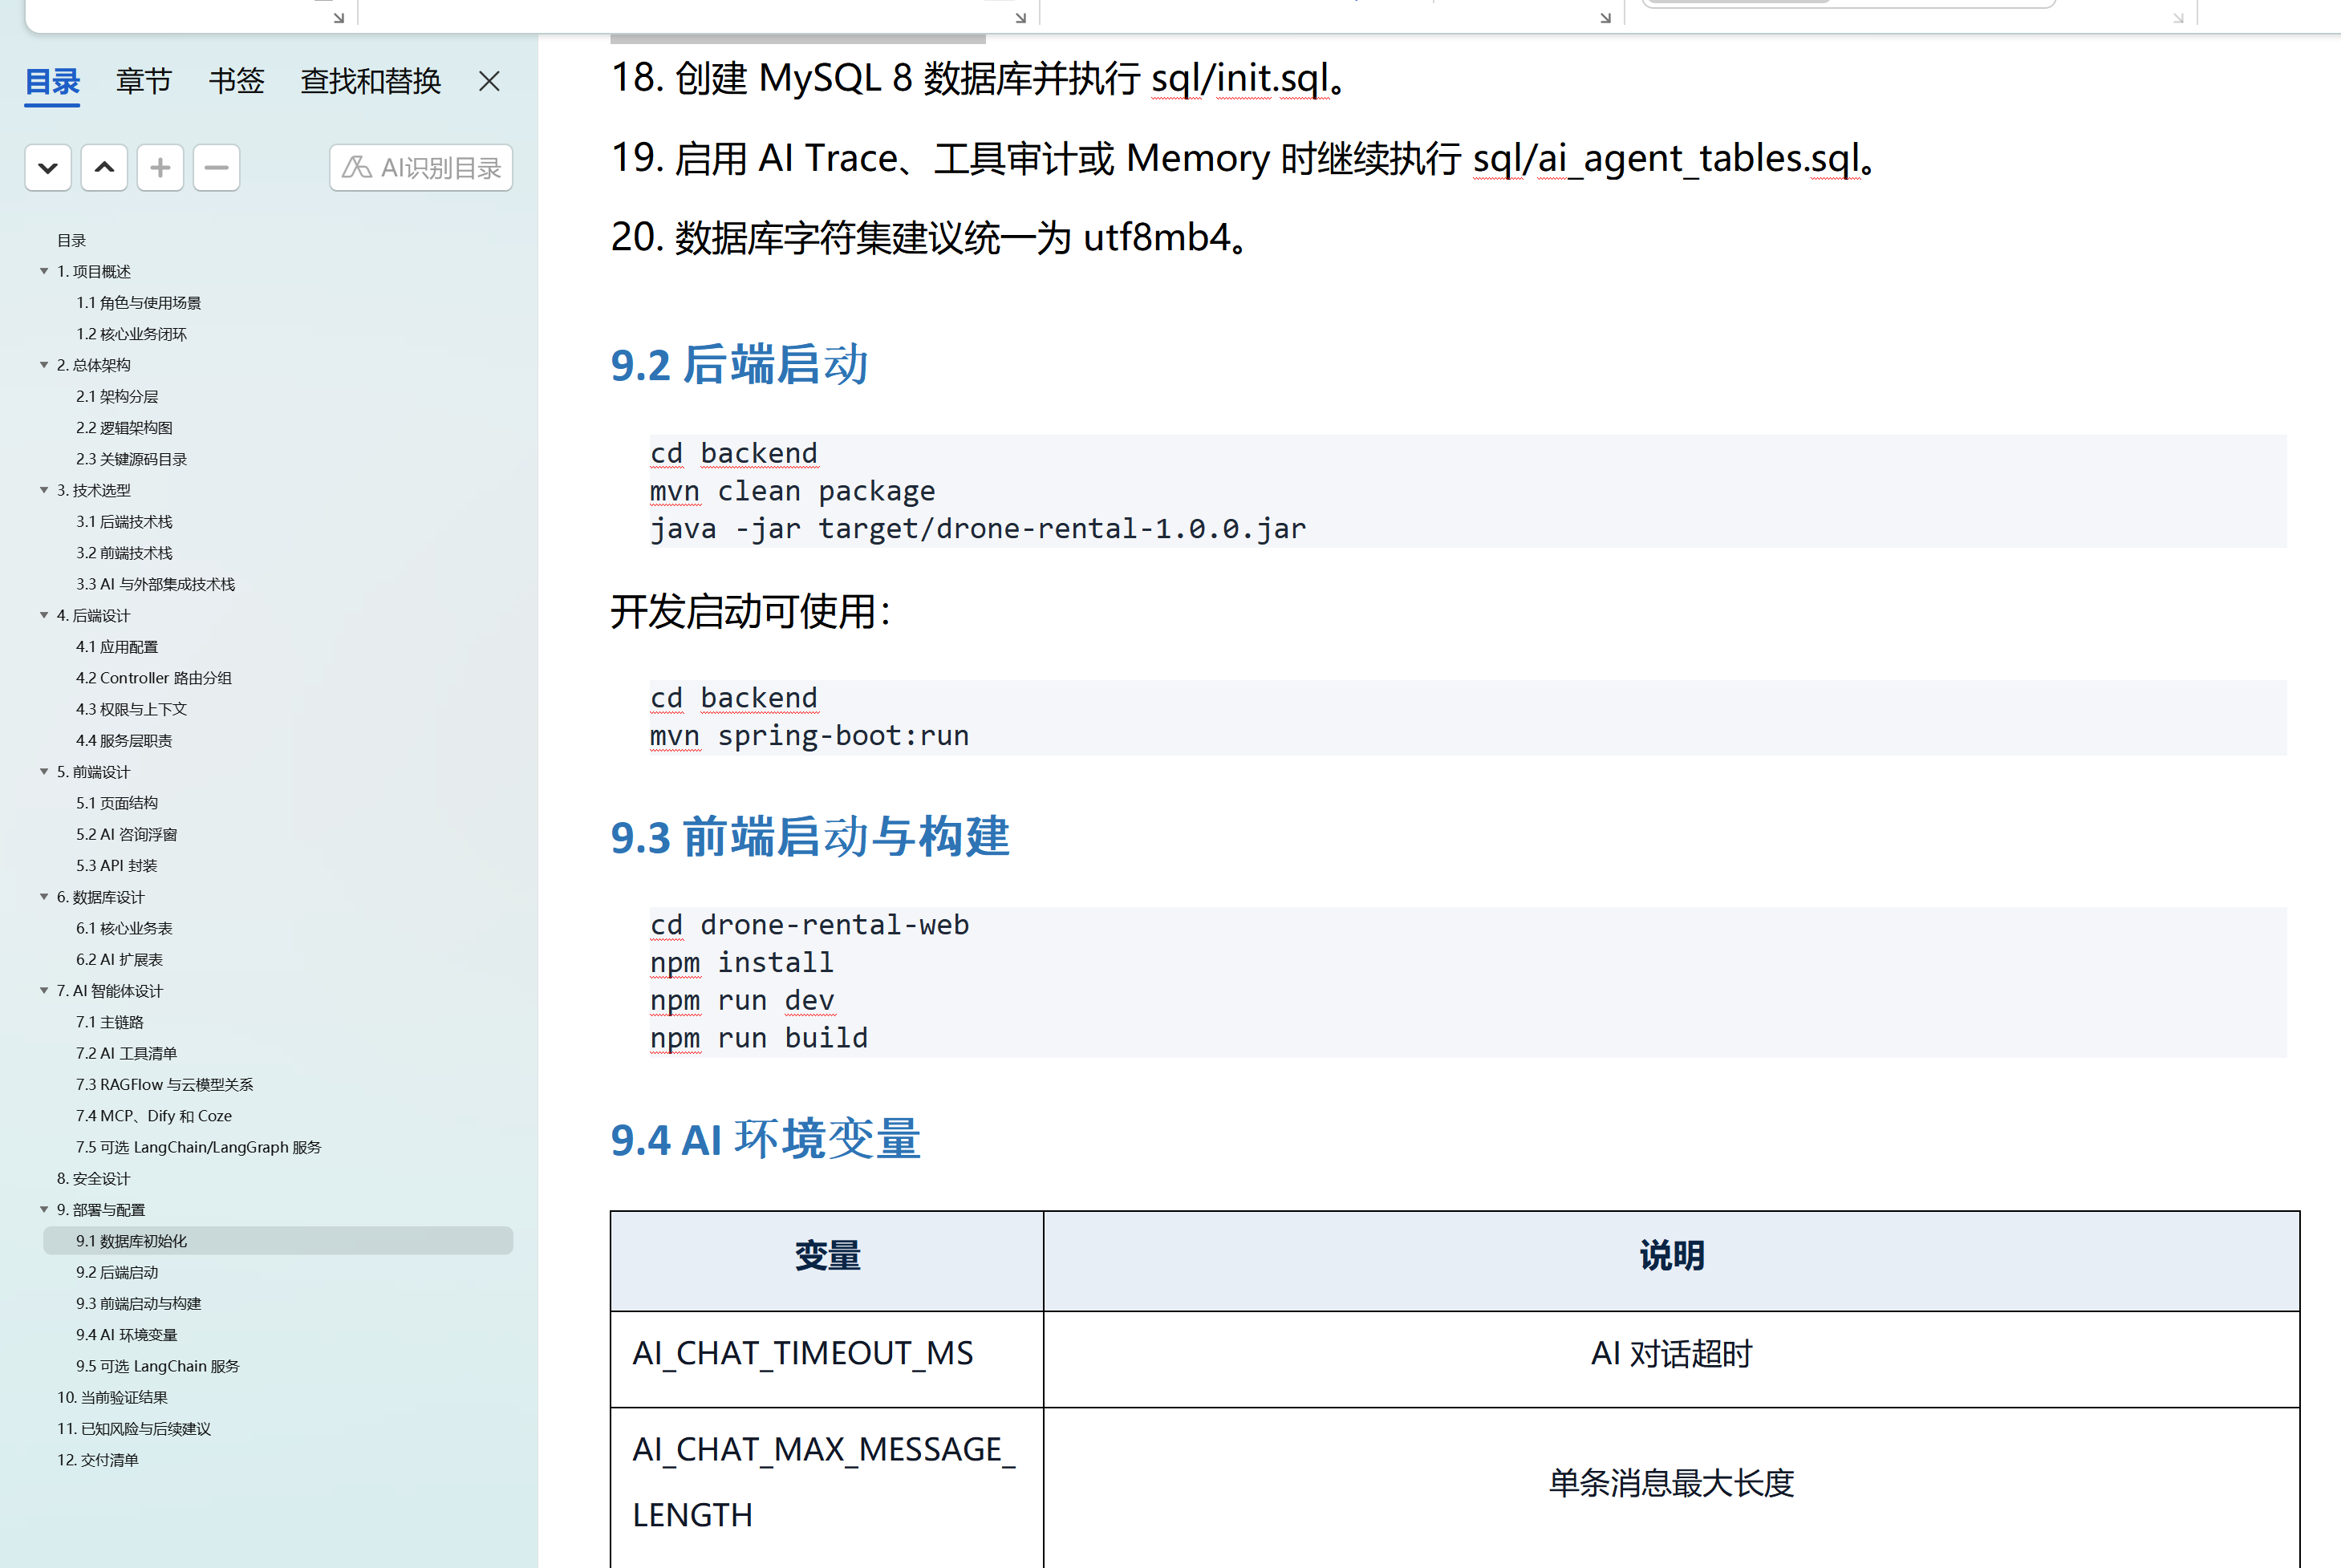
Task: Switch to the 书签 tab
Action: (x=236, y=81)
